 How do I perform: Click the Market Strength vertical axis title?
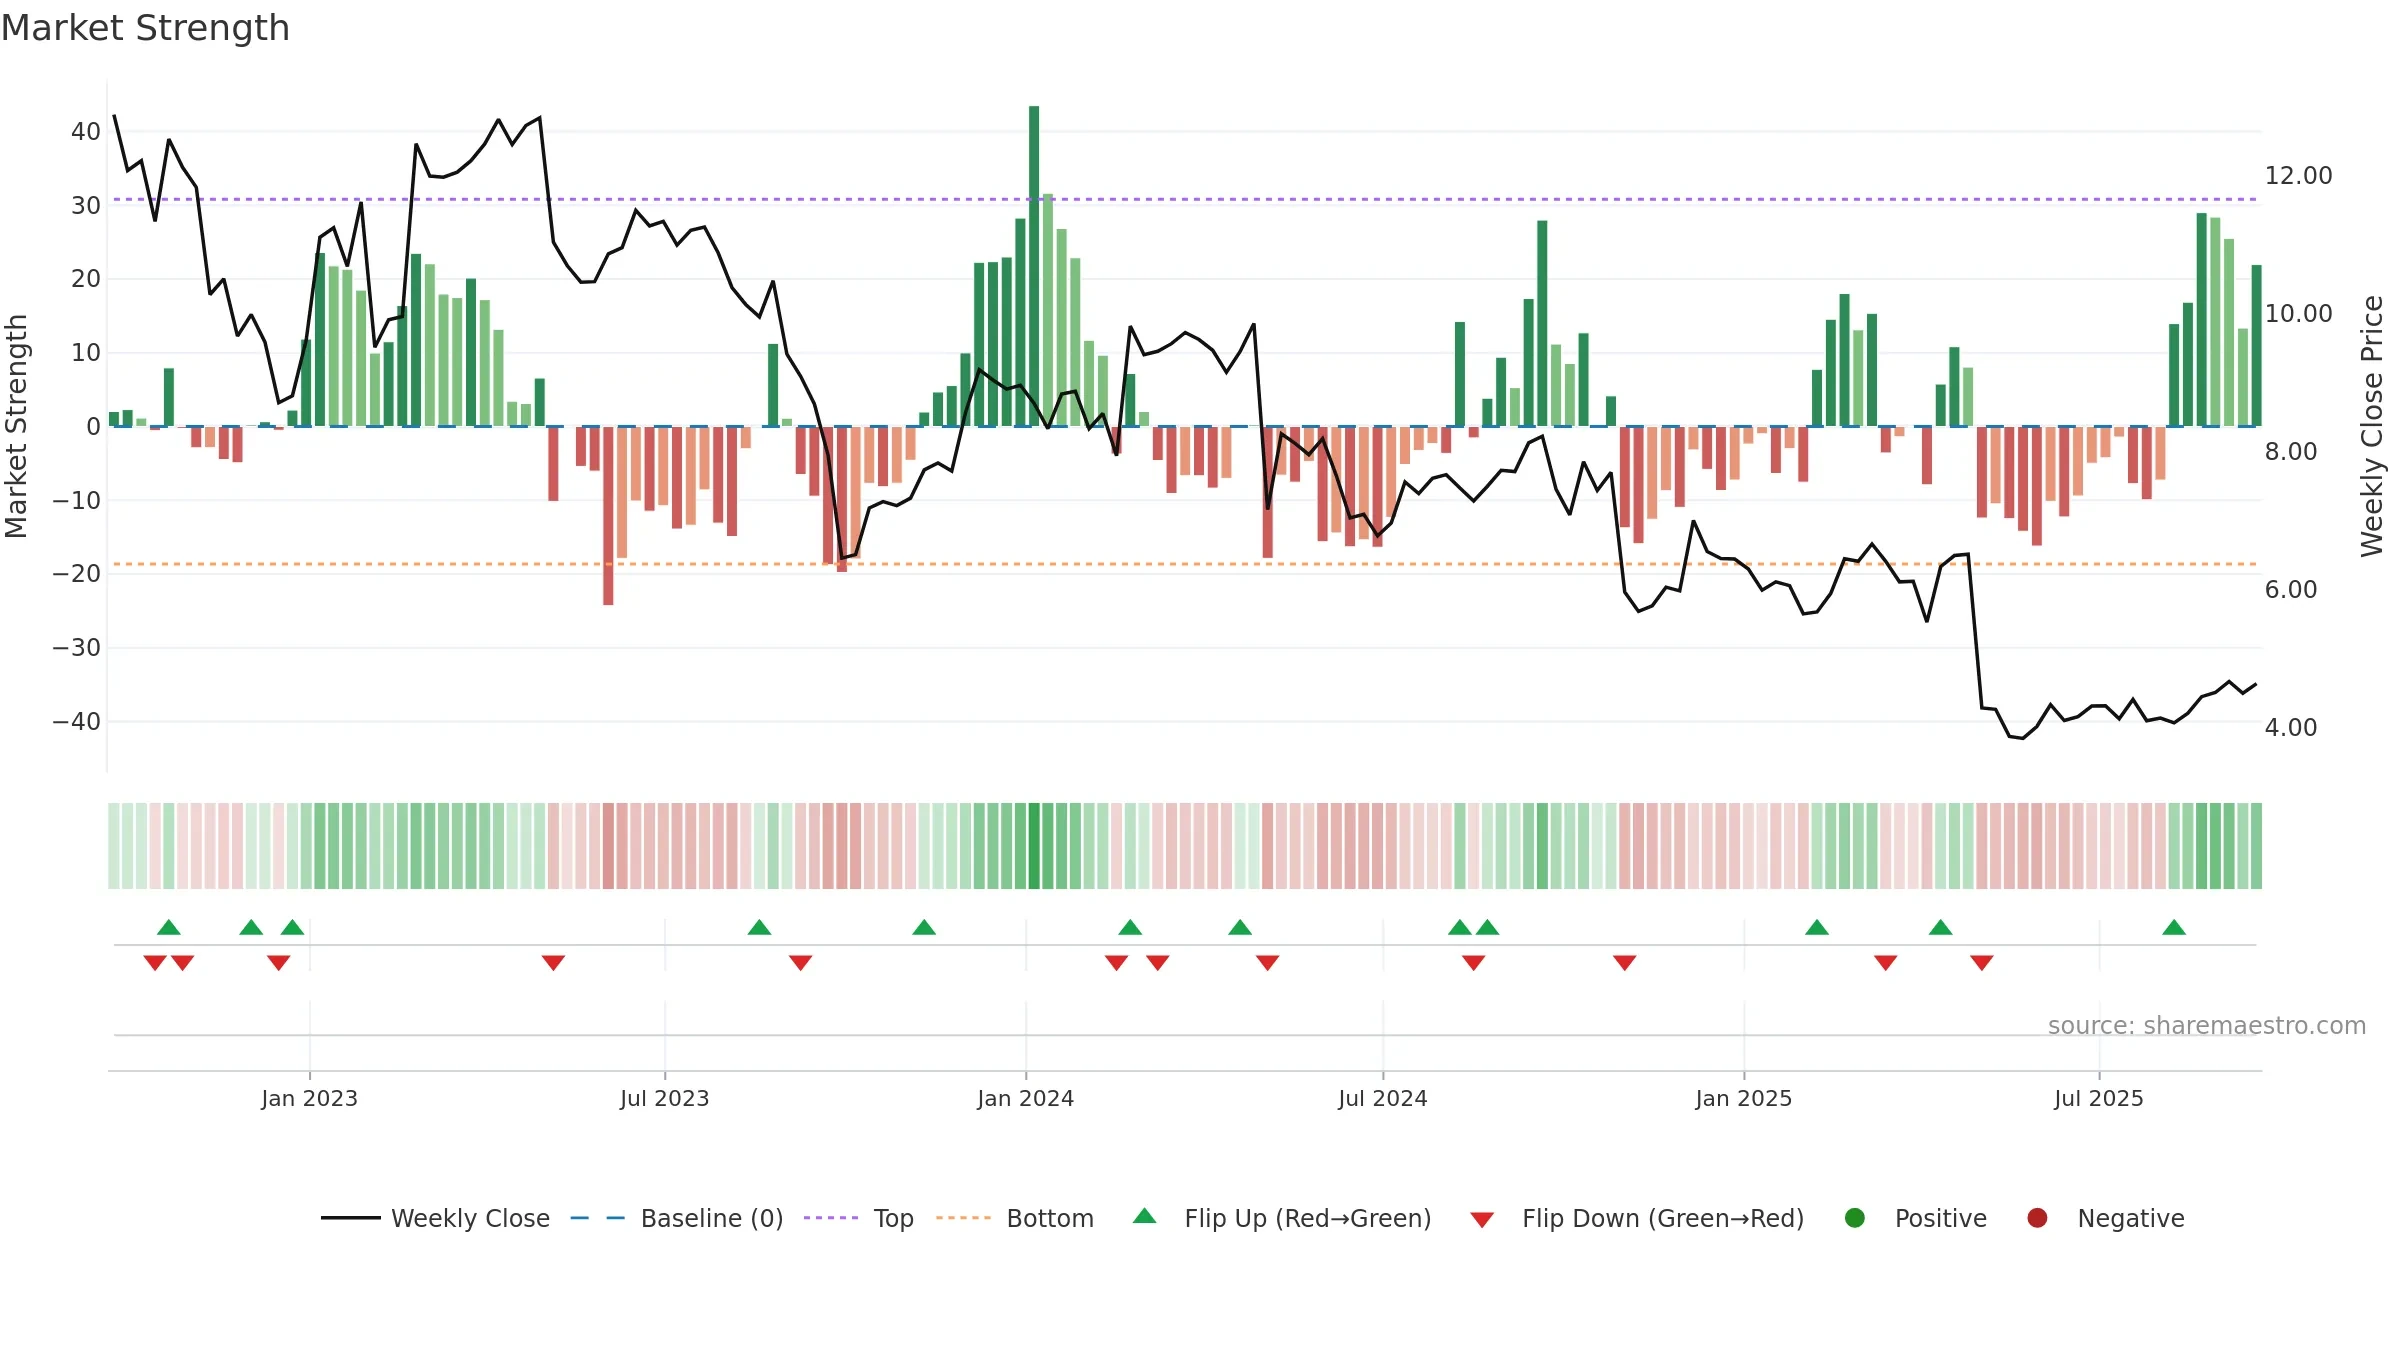pyautogui.click(x=16, y=426)
